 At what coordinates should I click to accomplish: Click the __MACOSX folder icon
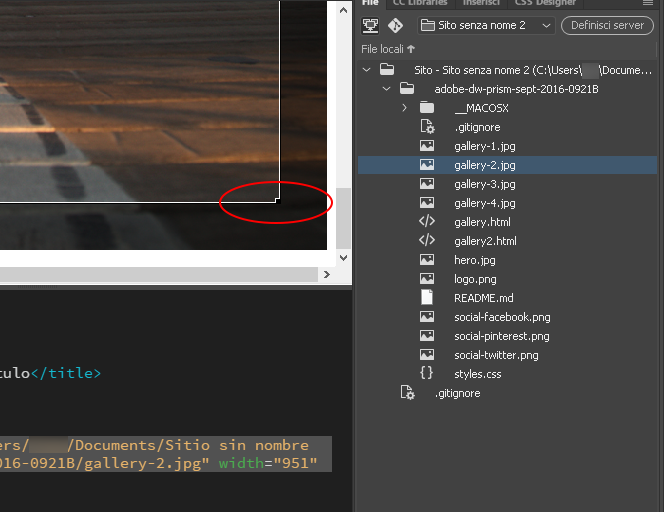pyautogui.click(x=427, y=108)
